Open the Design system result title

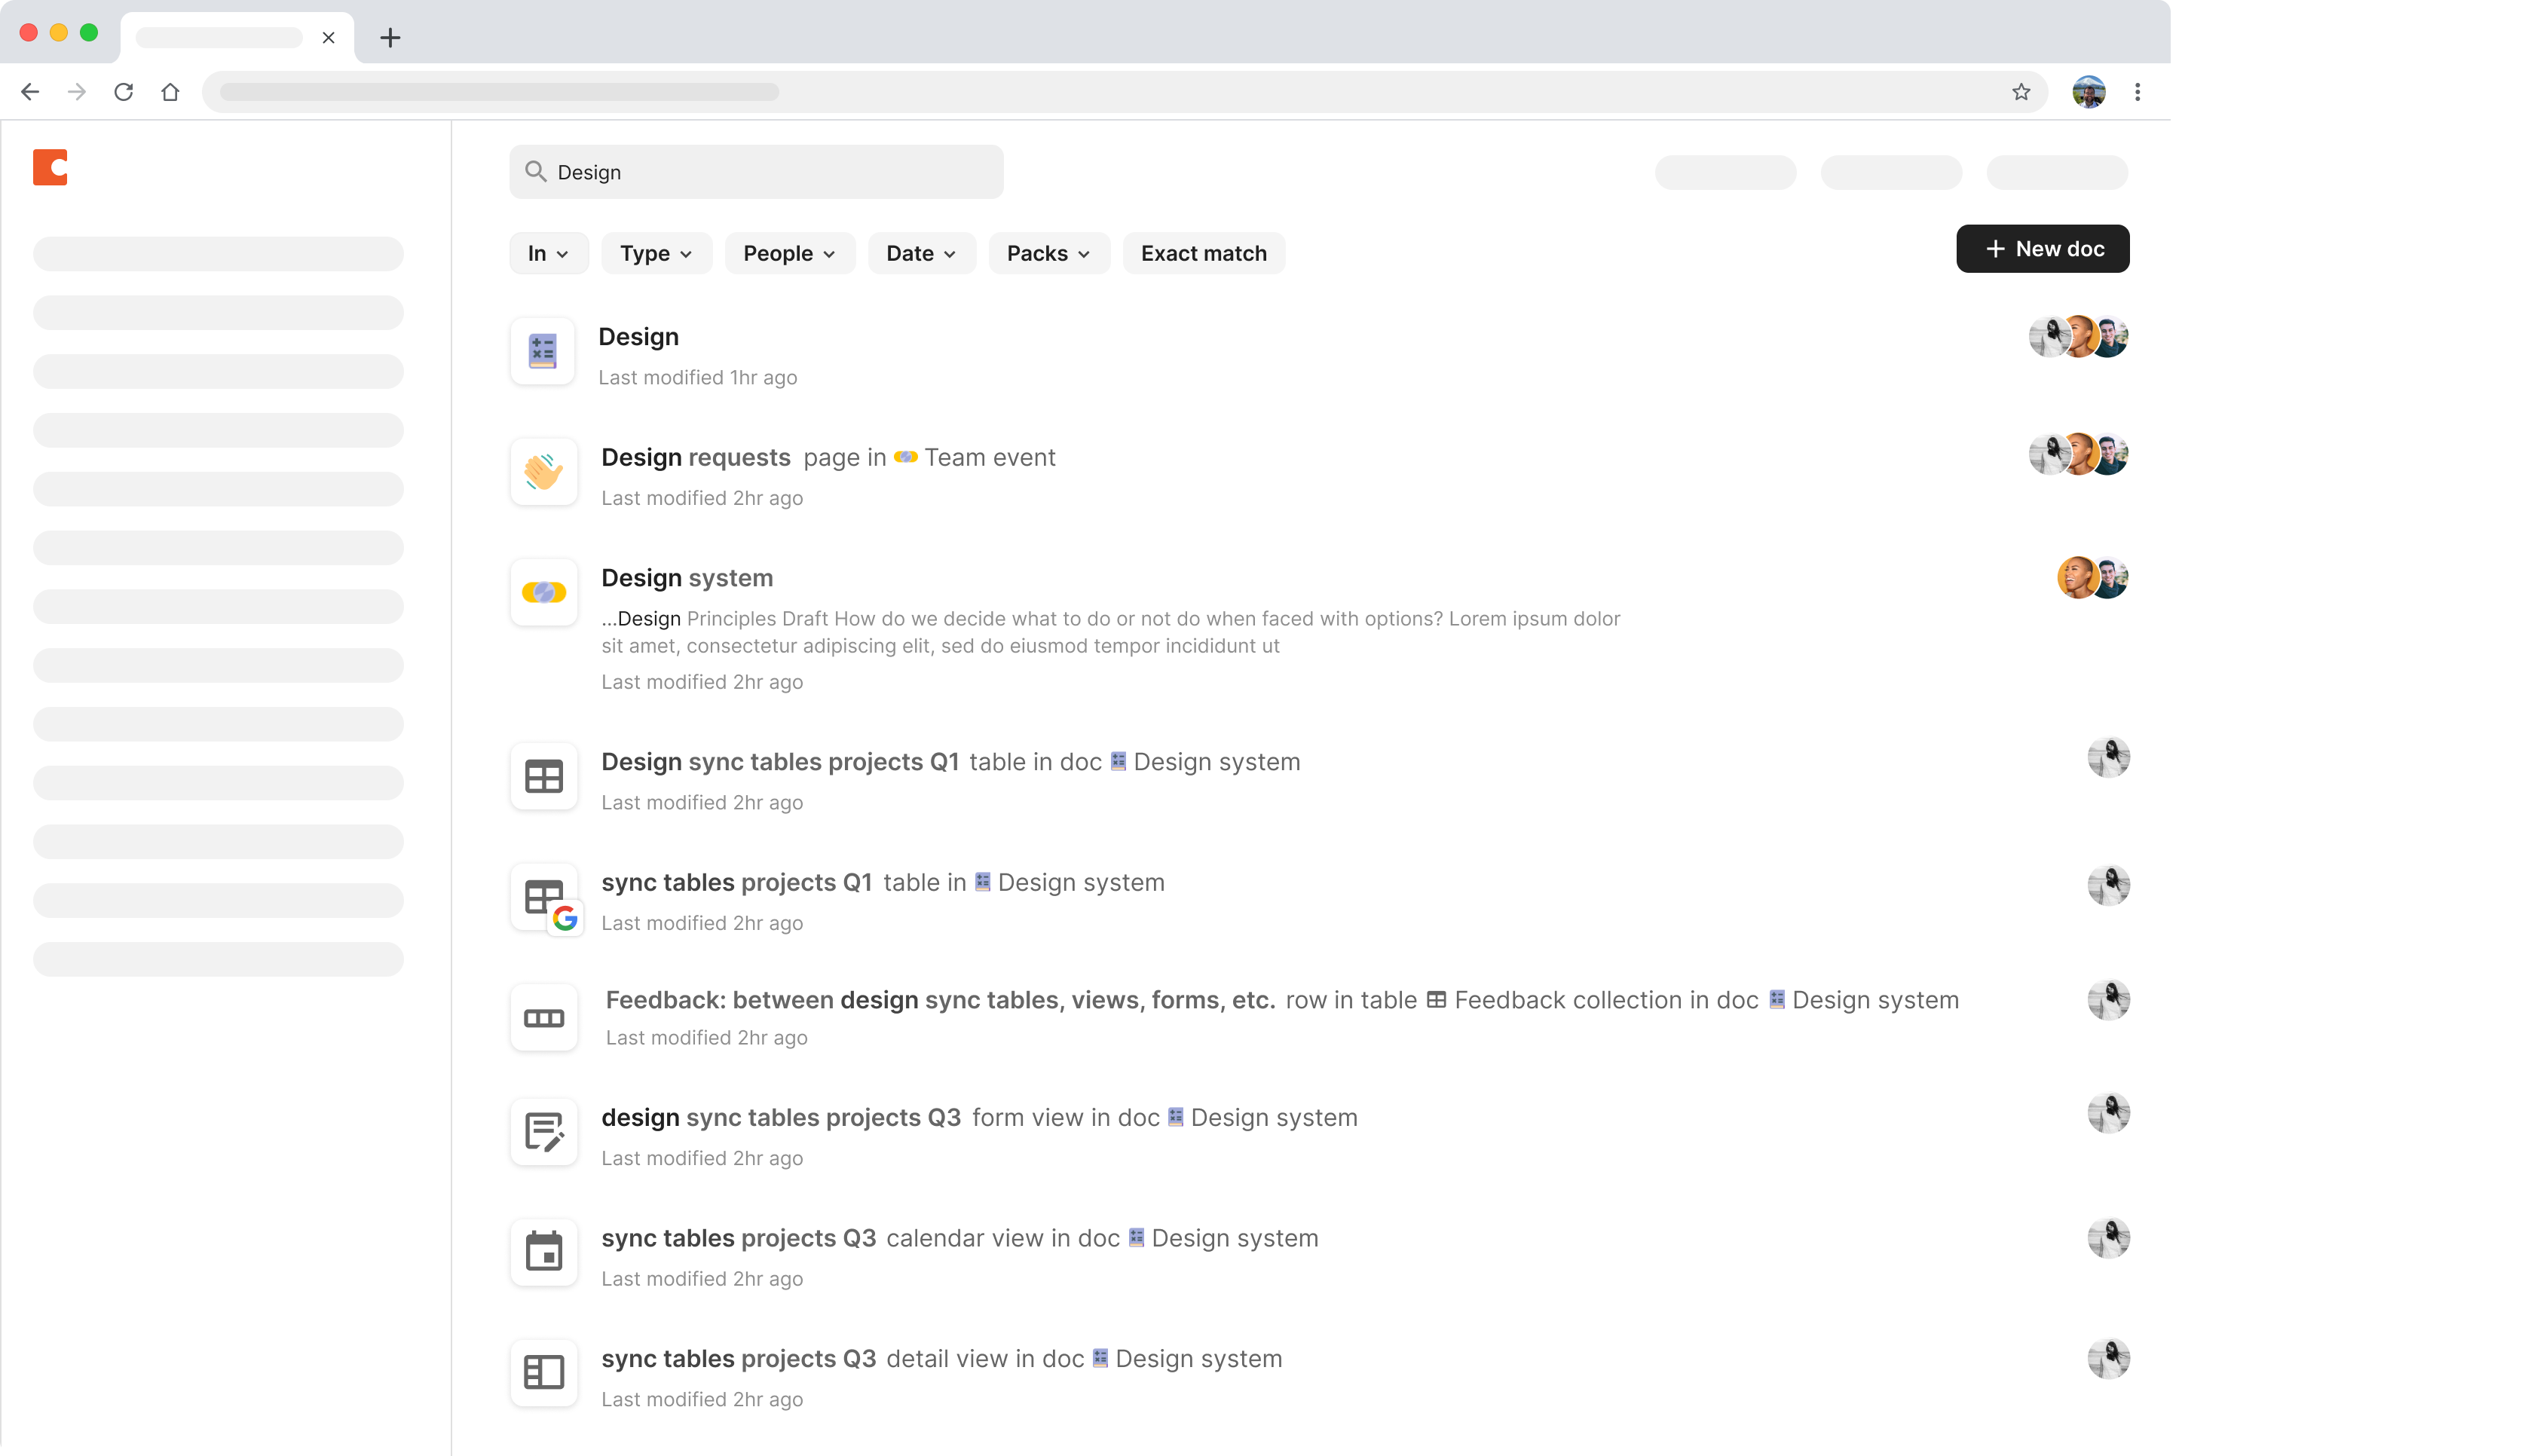(687, 578)
